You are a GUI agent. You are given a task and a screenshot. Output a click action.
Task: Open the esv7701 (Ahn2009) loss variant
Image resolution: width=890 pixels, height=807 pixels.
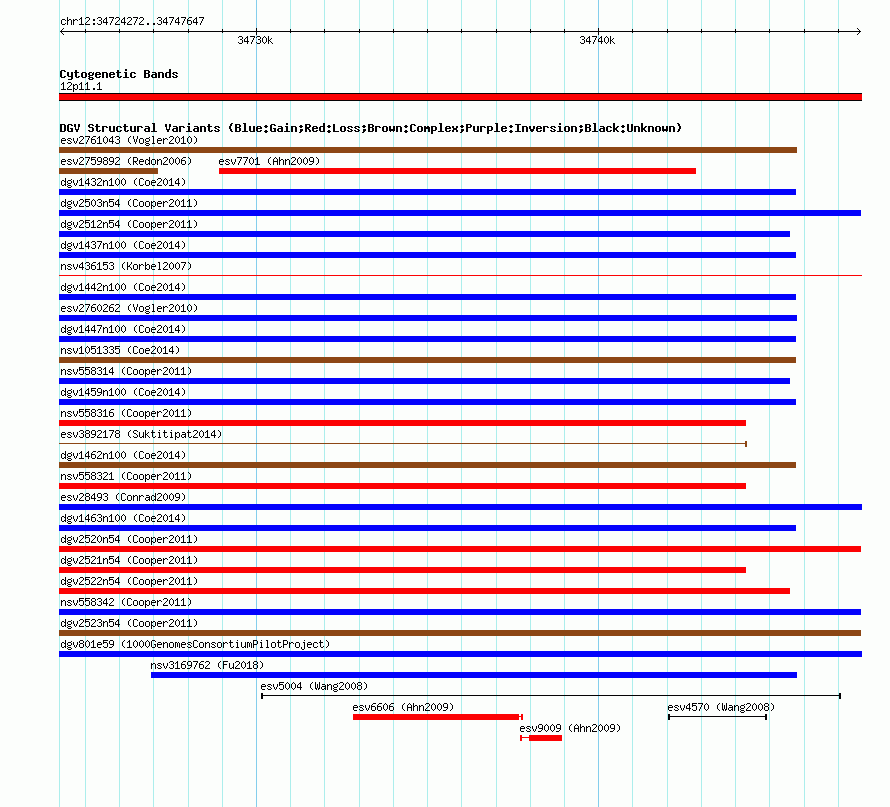(457, 171)
